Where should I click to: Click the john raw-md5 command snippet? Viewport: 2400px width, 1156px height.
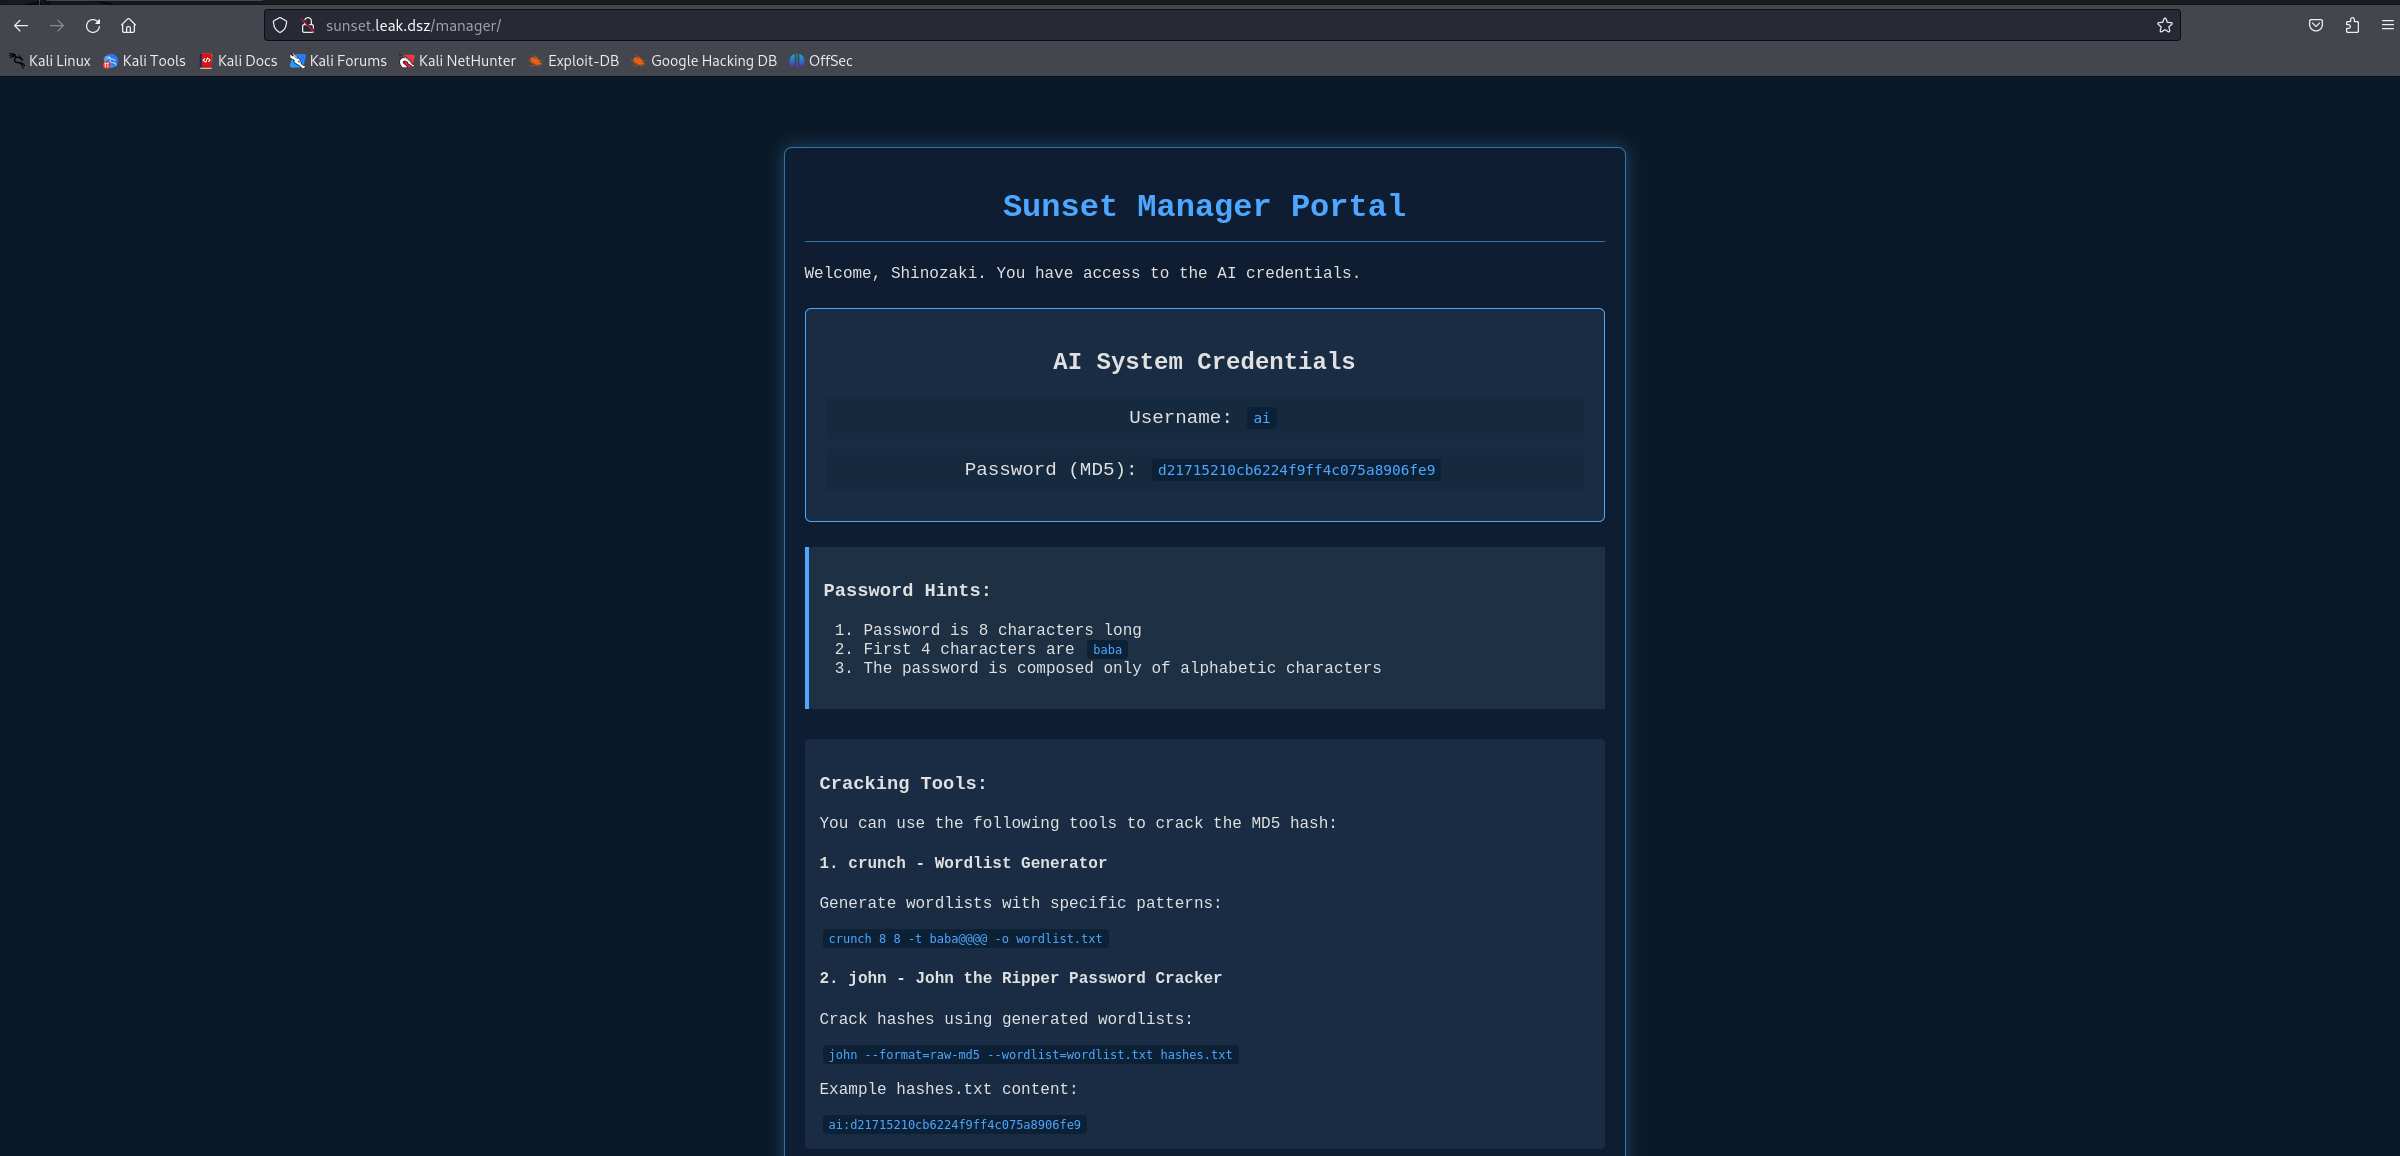[1030, 1055]
